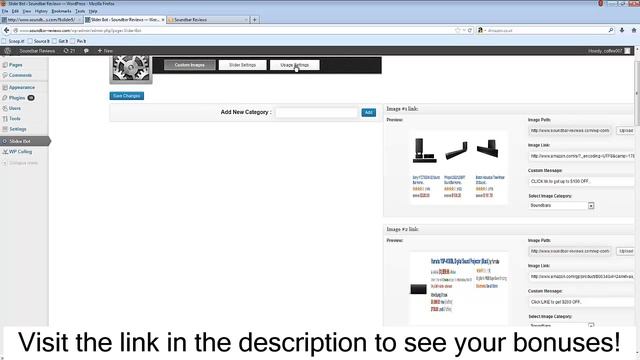Click Image #2 Image Path field

[x=570, y=251]
